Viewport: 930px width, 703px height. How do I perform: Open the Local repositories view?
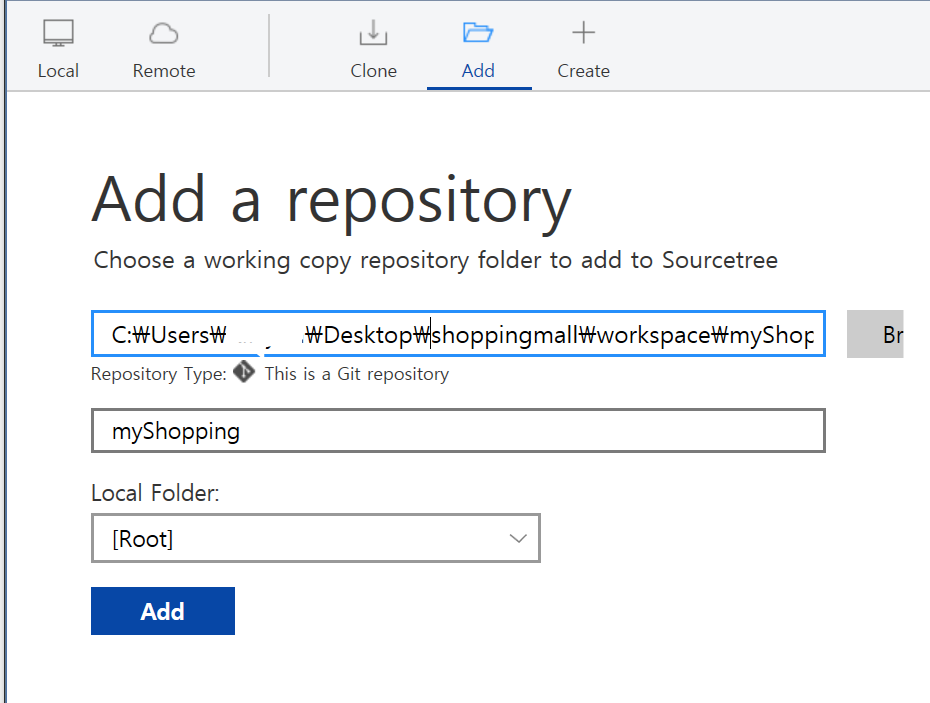[58, 33]
